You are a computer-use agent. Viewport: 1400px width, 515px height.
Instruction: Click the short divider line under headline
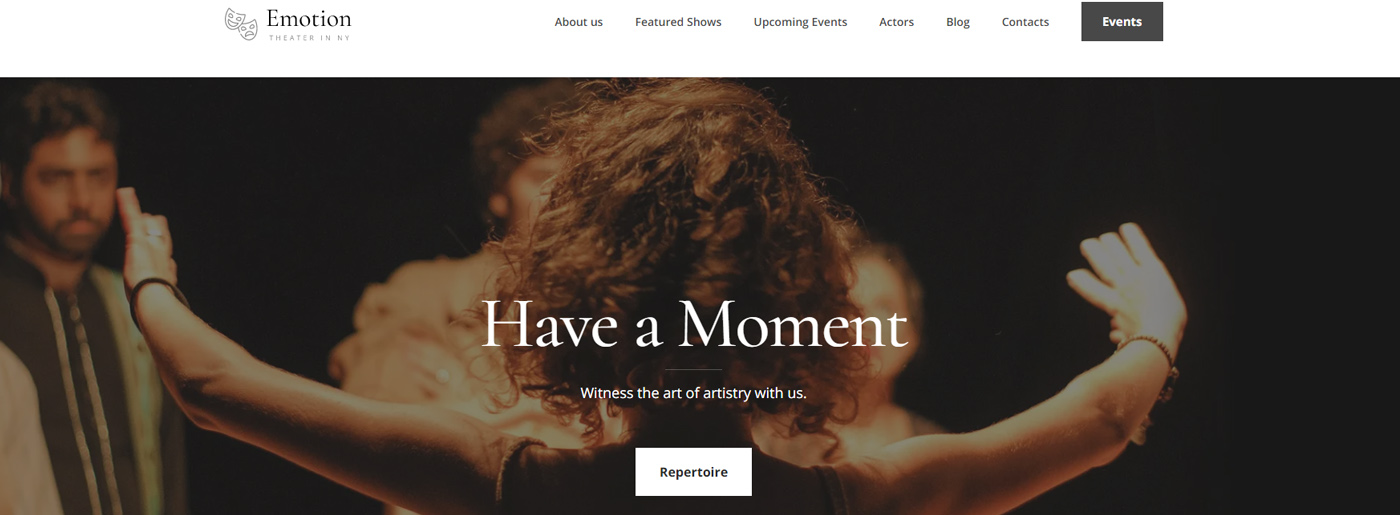(693, 370)
